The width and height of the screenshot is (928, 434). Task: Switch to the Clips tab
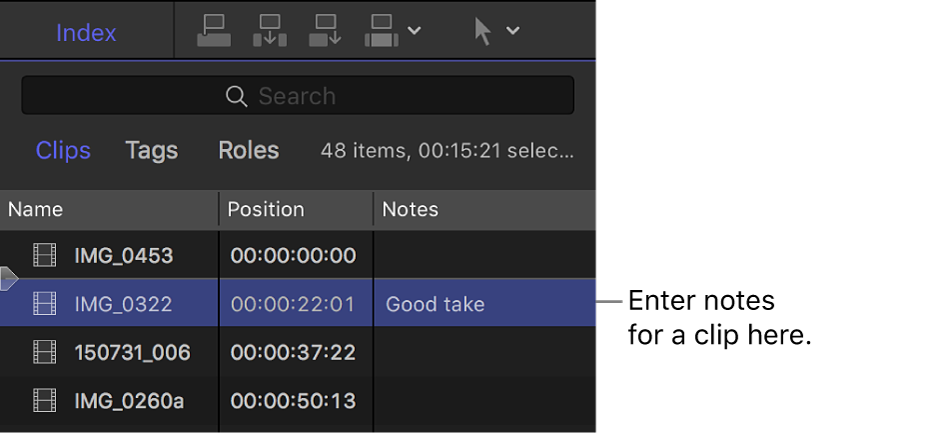[63, 151]
